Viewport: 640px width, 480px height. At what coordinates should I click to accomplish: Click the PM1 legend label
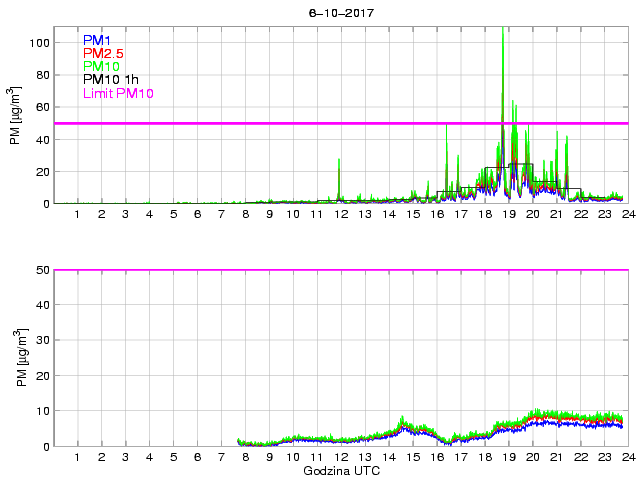98,39
